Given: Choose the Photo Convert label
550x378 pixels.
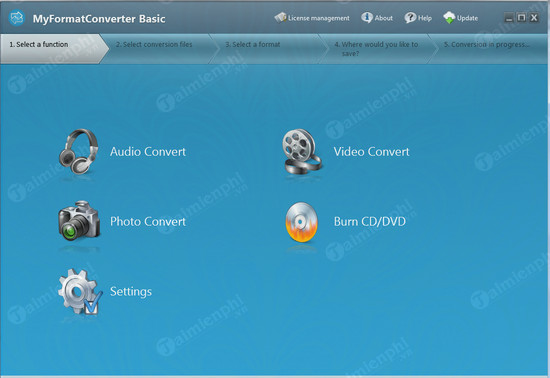Looking at the screenshot, I should [148, 222].
